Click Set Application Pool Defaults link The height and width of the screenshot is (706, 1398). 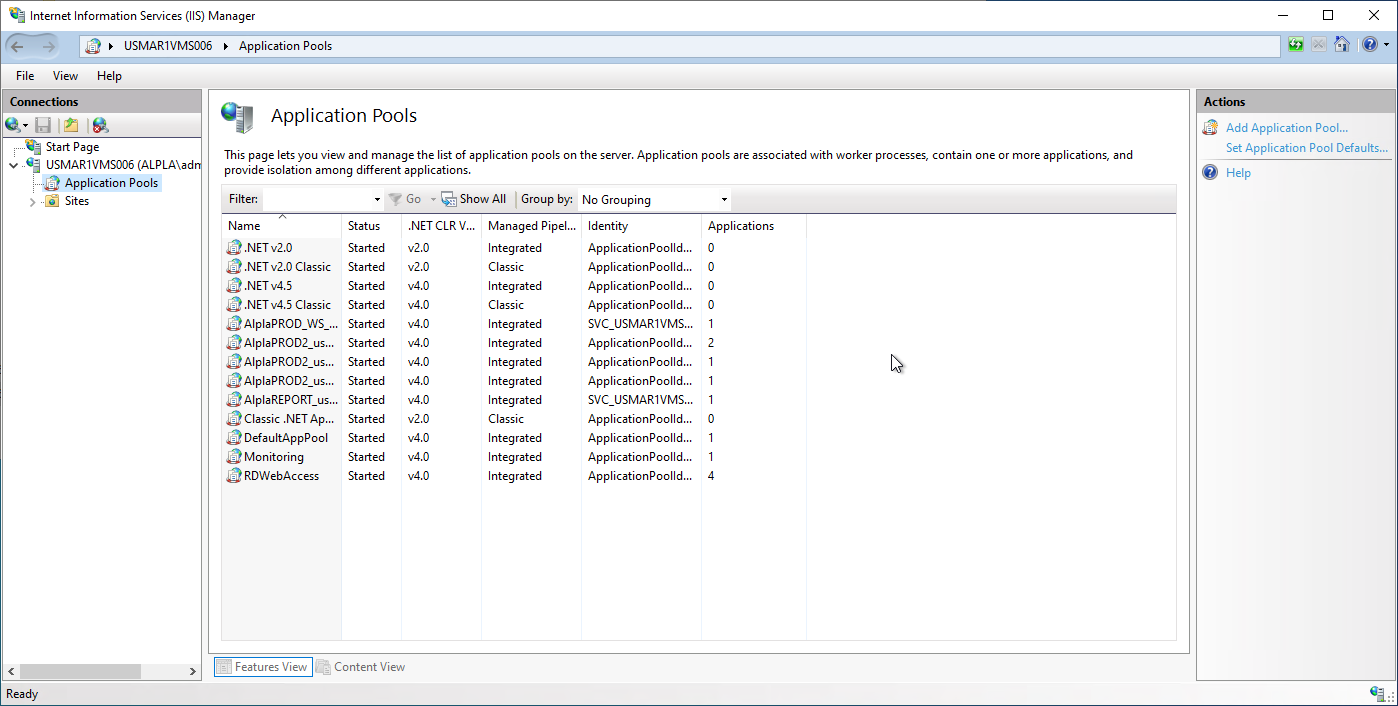pos(1306,148)
